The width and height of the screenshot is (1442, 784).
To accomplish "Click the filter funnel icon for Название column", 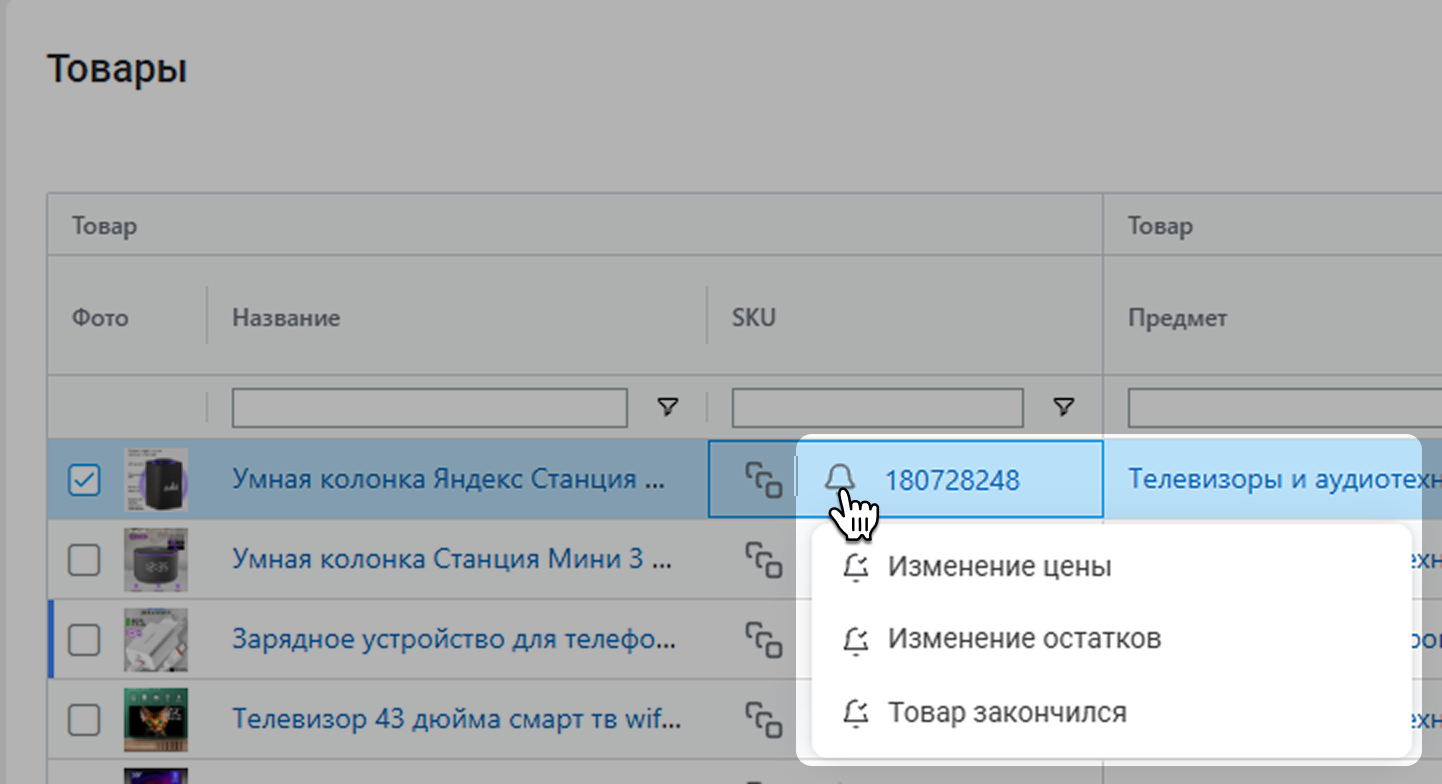I will point(667,407).
